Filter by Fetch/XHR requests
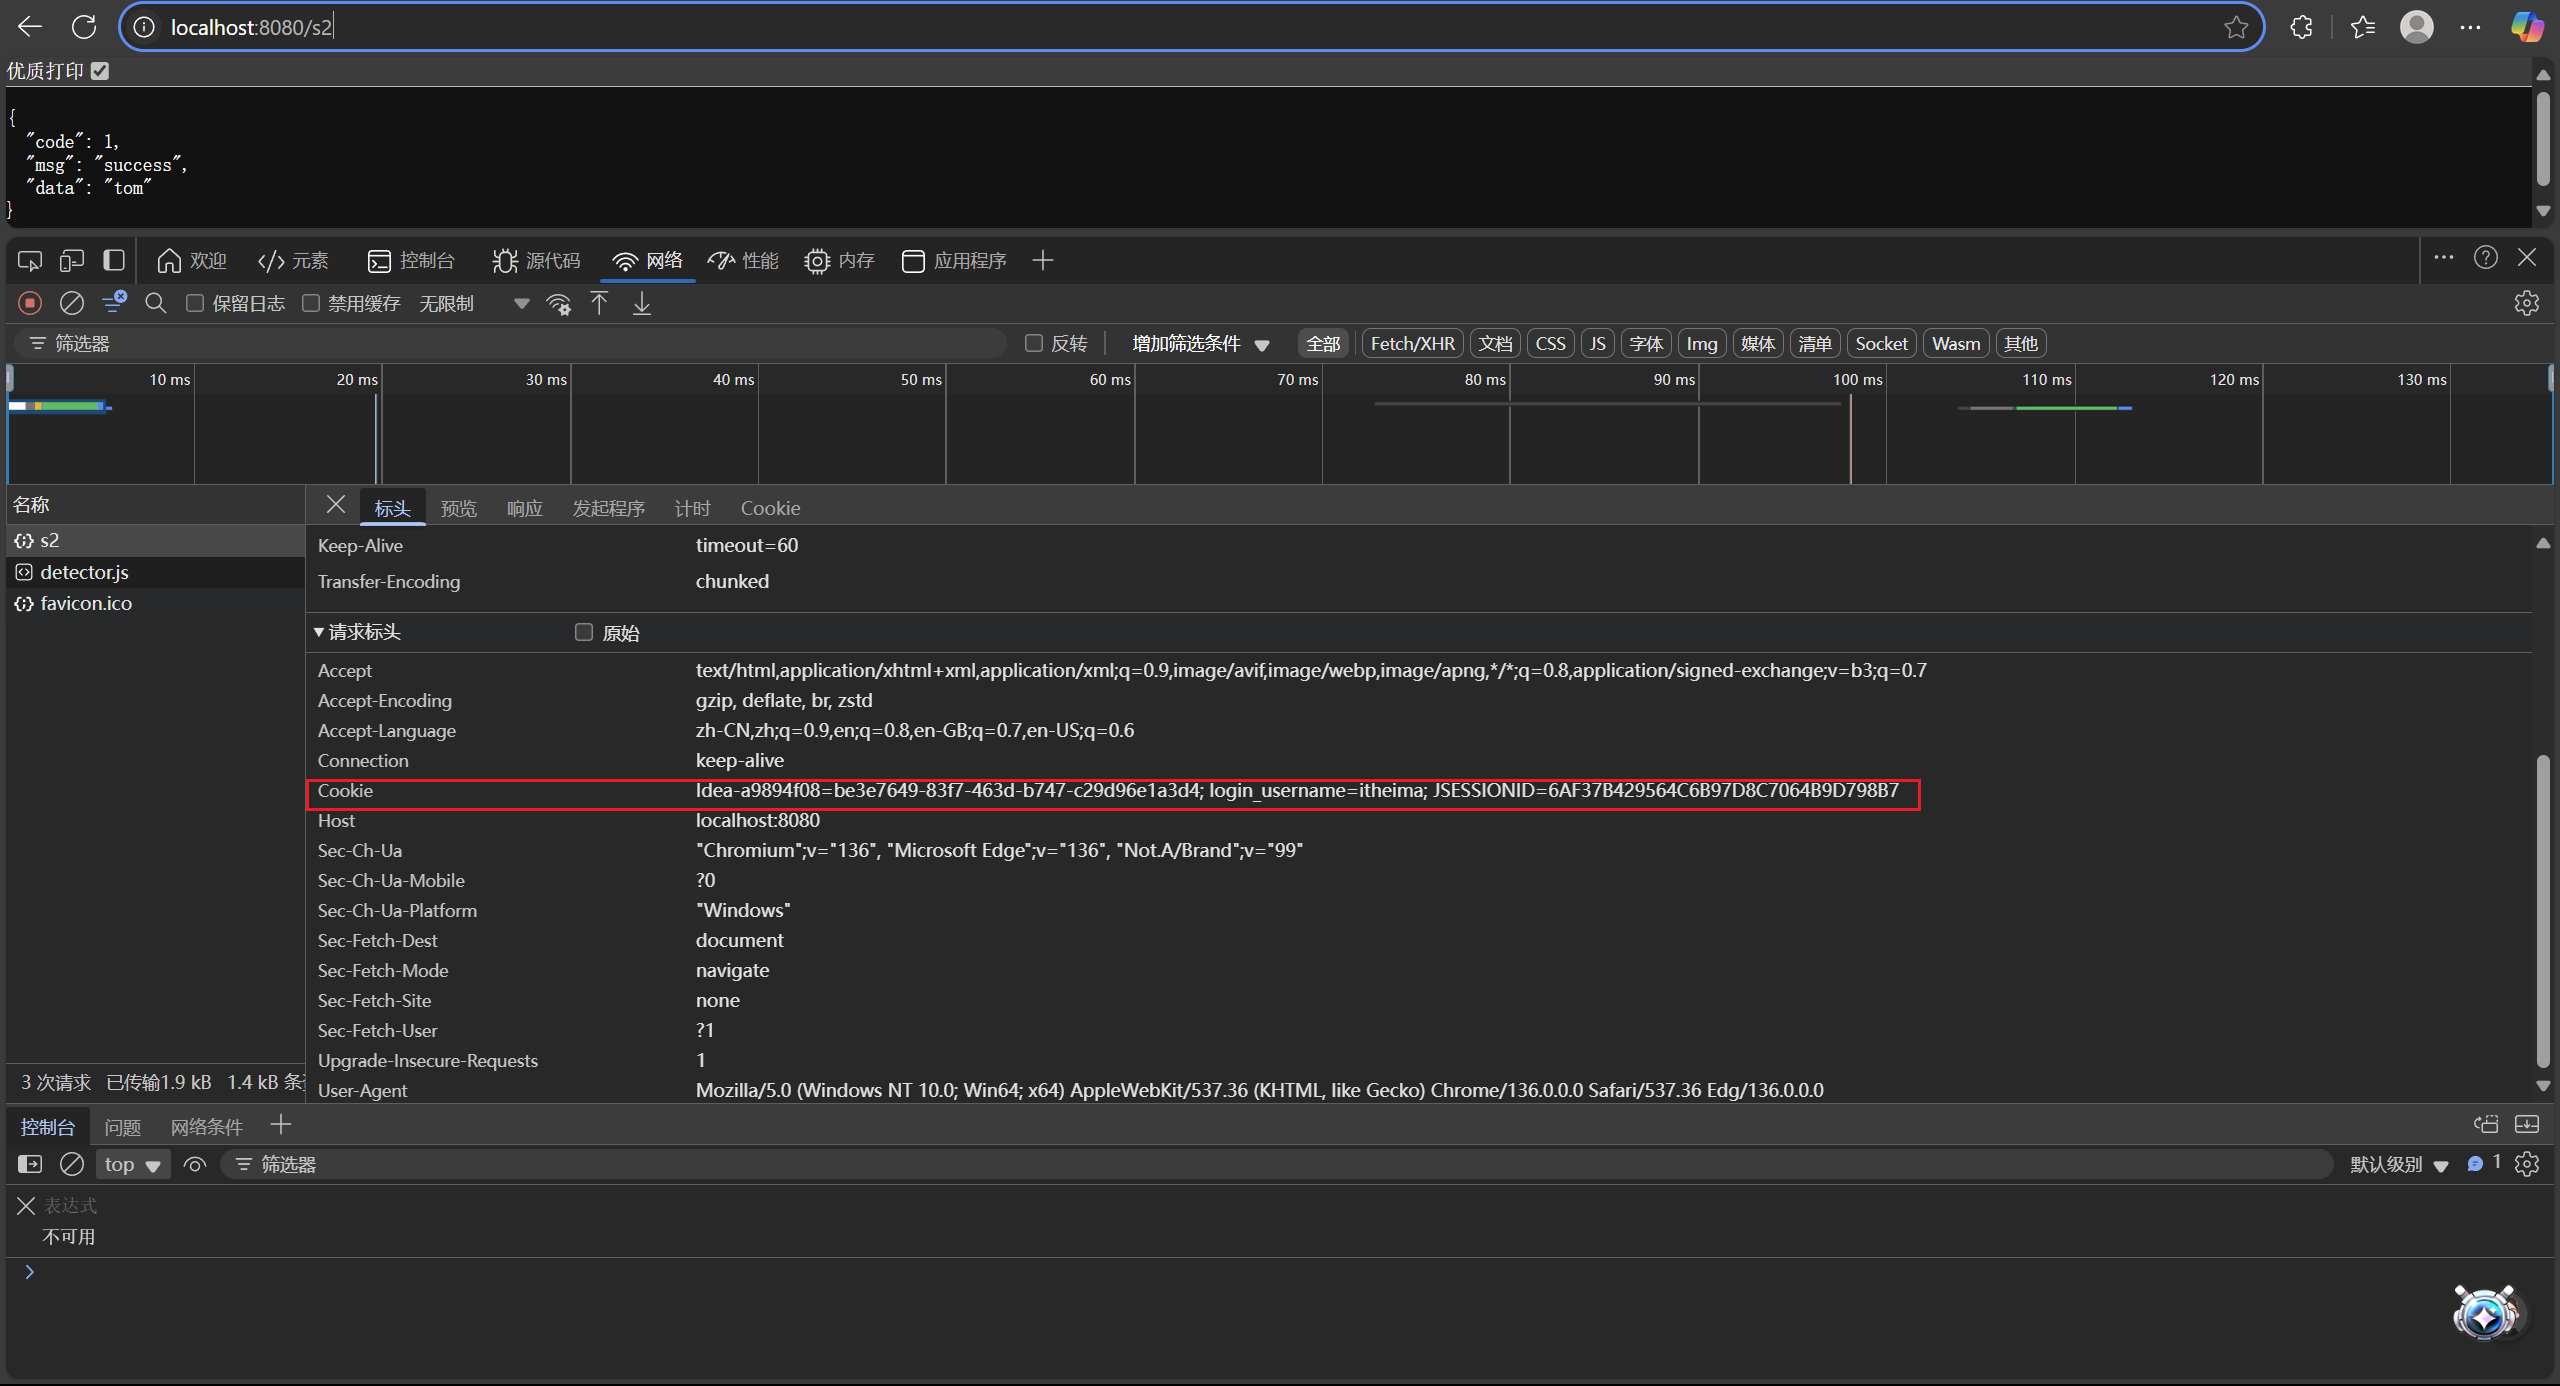2560x1386 pixels. point(1412,343)
